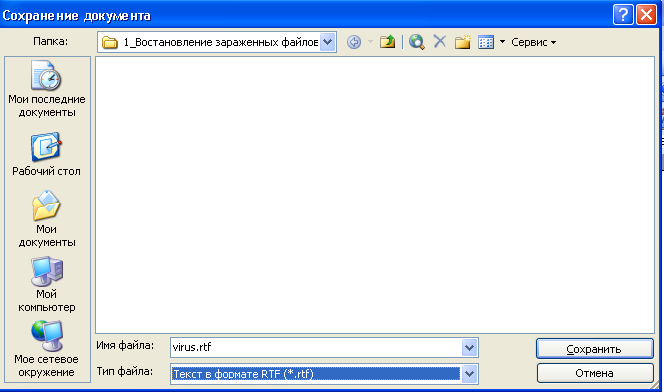Create a new folder
The width and height of the screenshot is (664, 392).
463,42
